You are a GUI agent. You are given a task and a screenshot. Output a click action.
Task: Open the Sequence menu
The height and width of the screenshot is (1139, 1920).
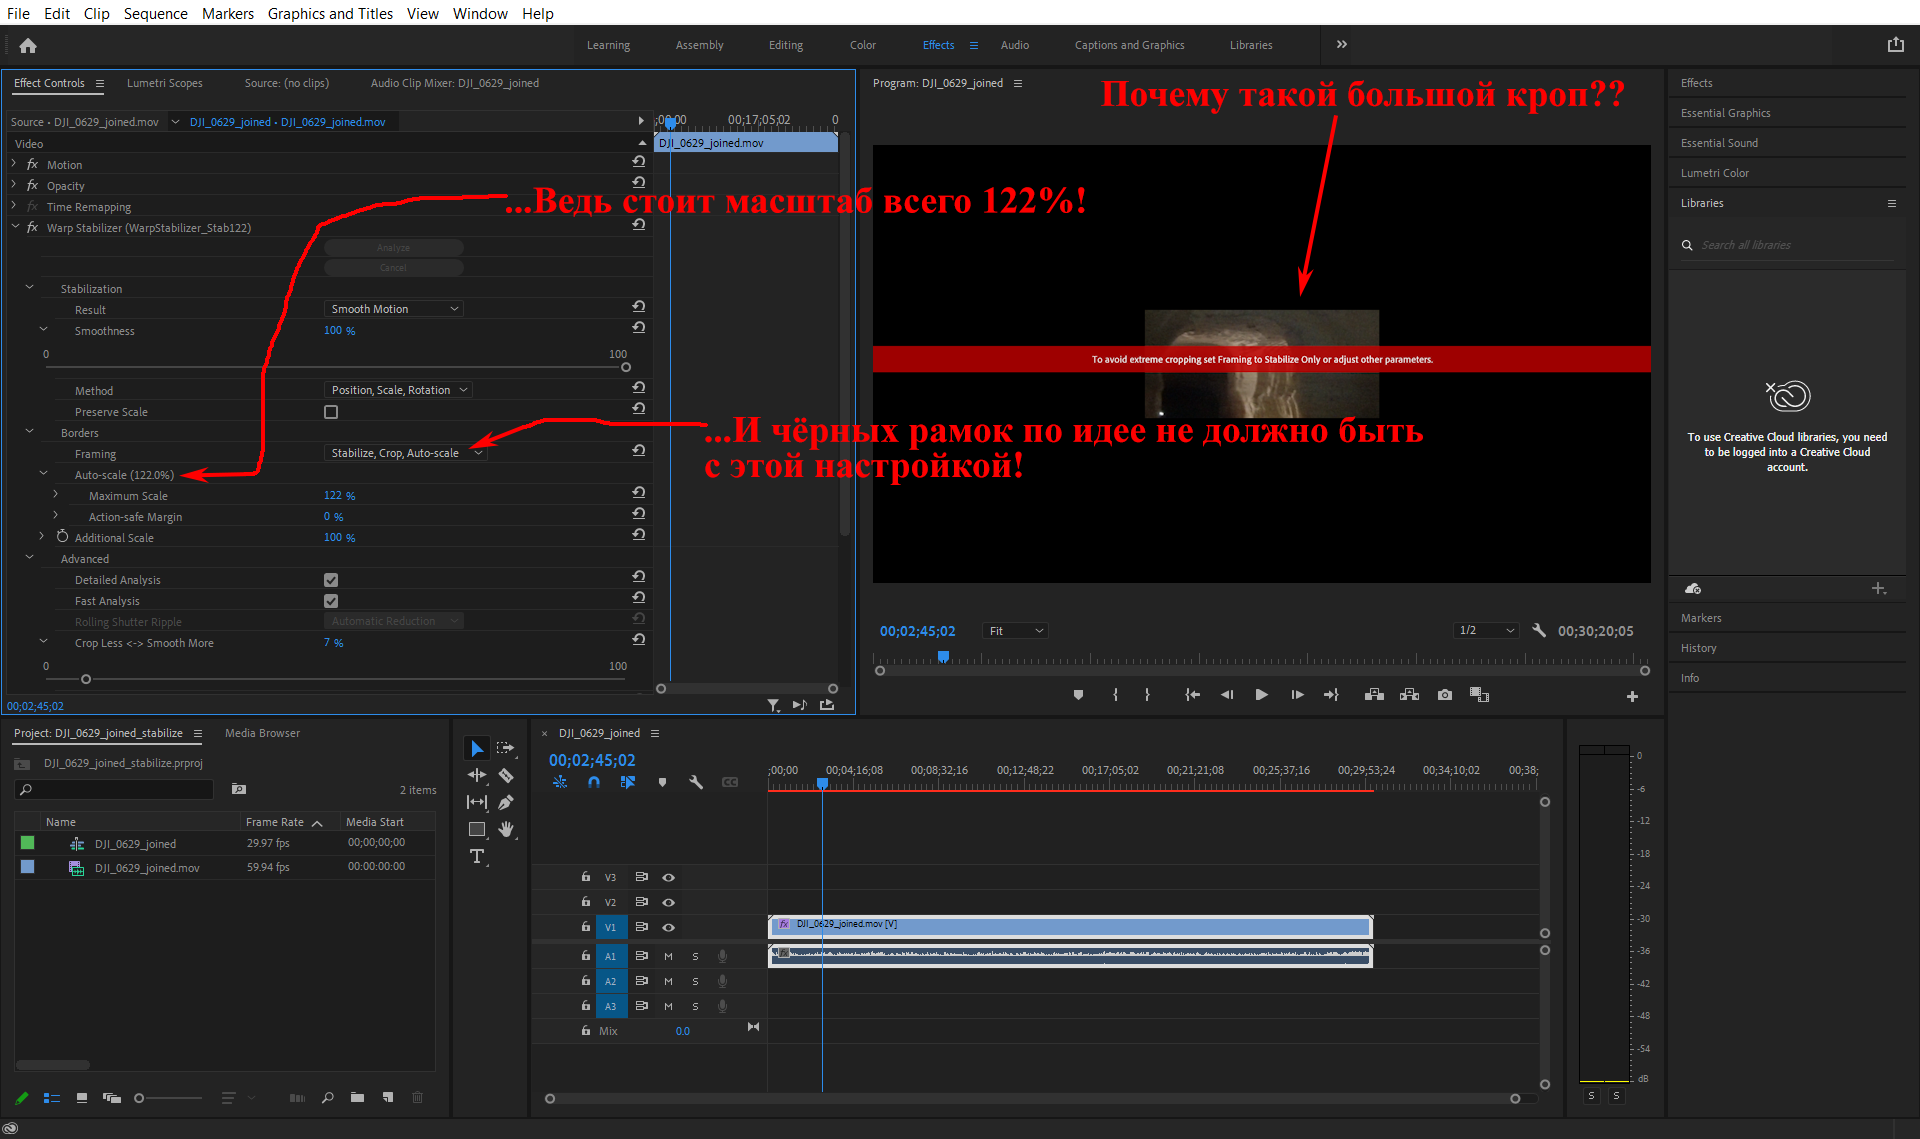point(155,13)
